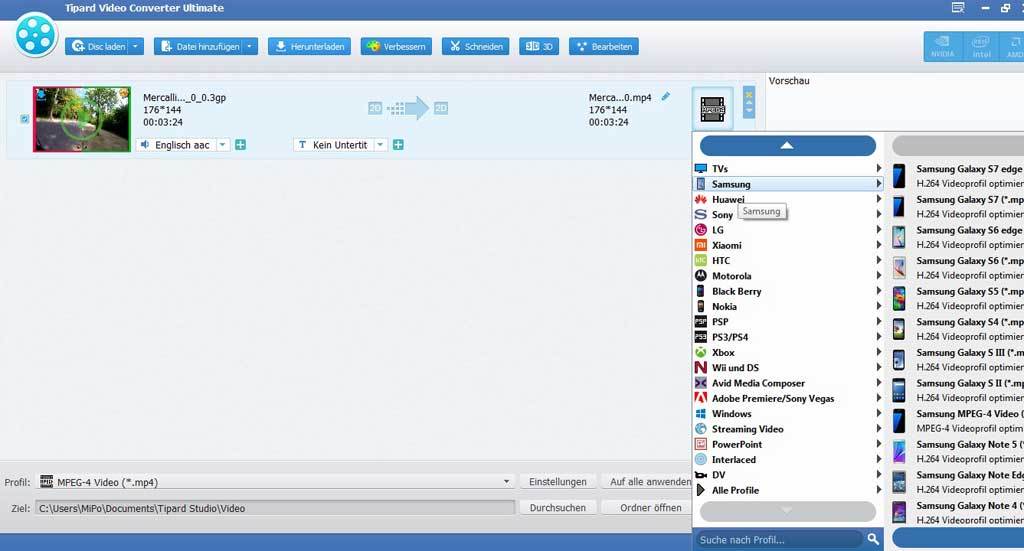Click the Black Berry phone icon
The height and width of the screenshot is (551, 1024).
(701, 291)
